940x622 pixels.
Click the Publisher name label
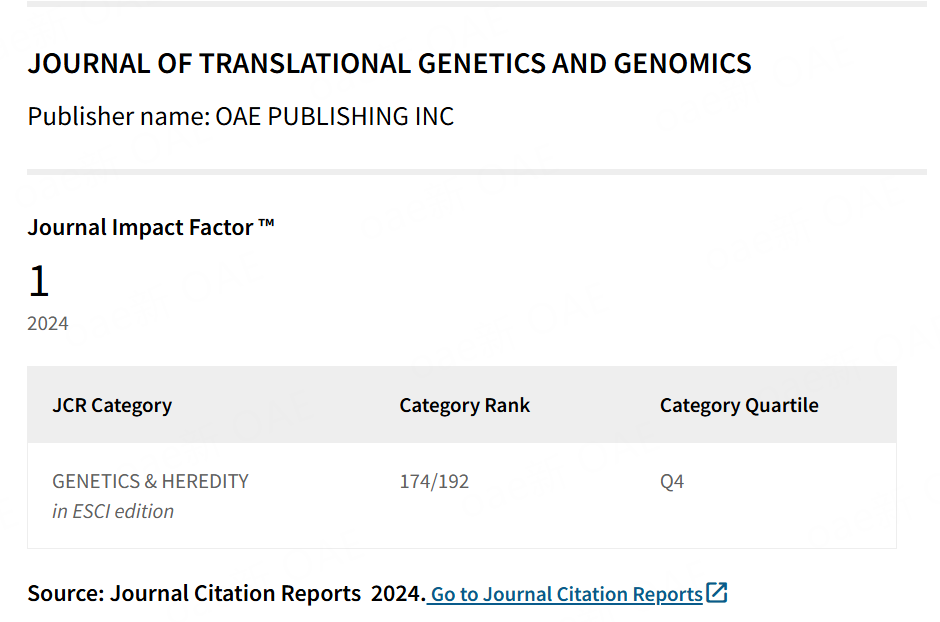click(118, 116)
